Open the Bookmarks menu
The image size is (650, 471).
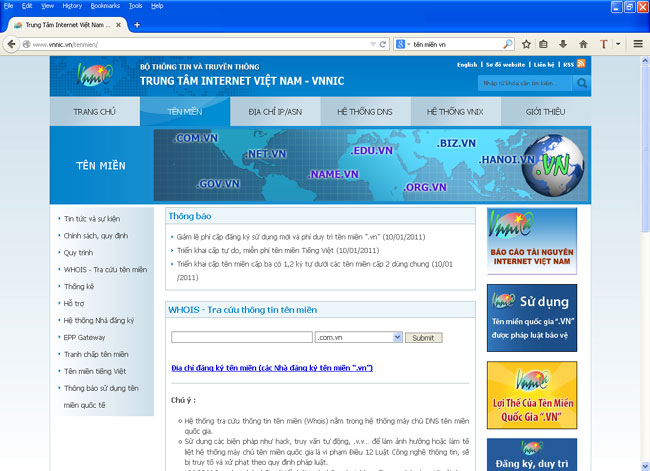[x=105, y=6]
